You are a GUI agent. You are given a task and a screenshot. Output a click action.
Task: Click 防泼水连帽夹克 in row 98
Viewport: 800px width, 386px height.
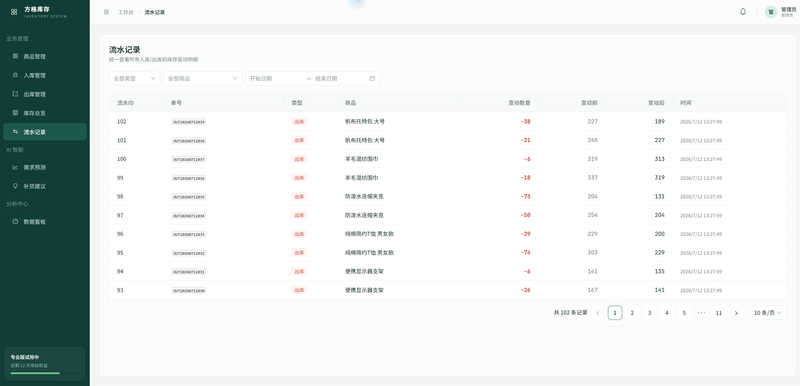364,196
